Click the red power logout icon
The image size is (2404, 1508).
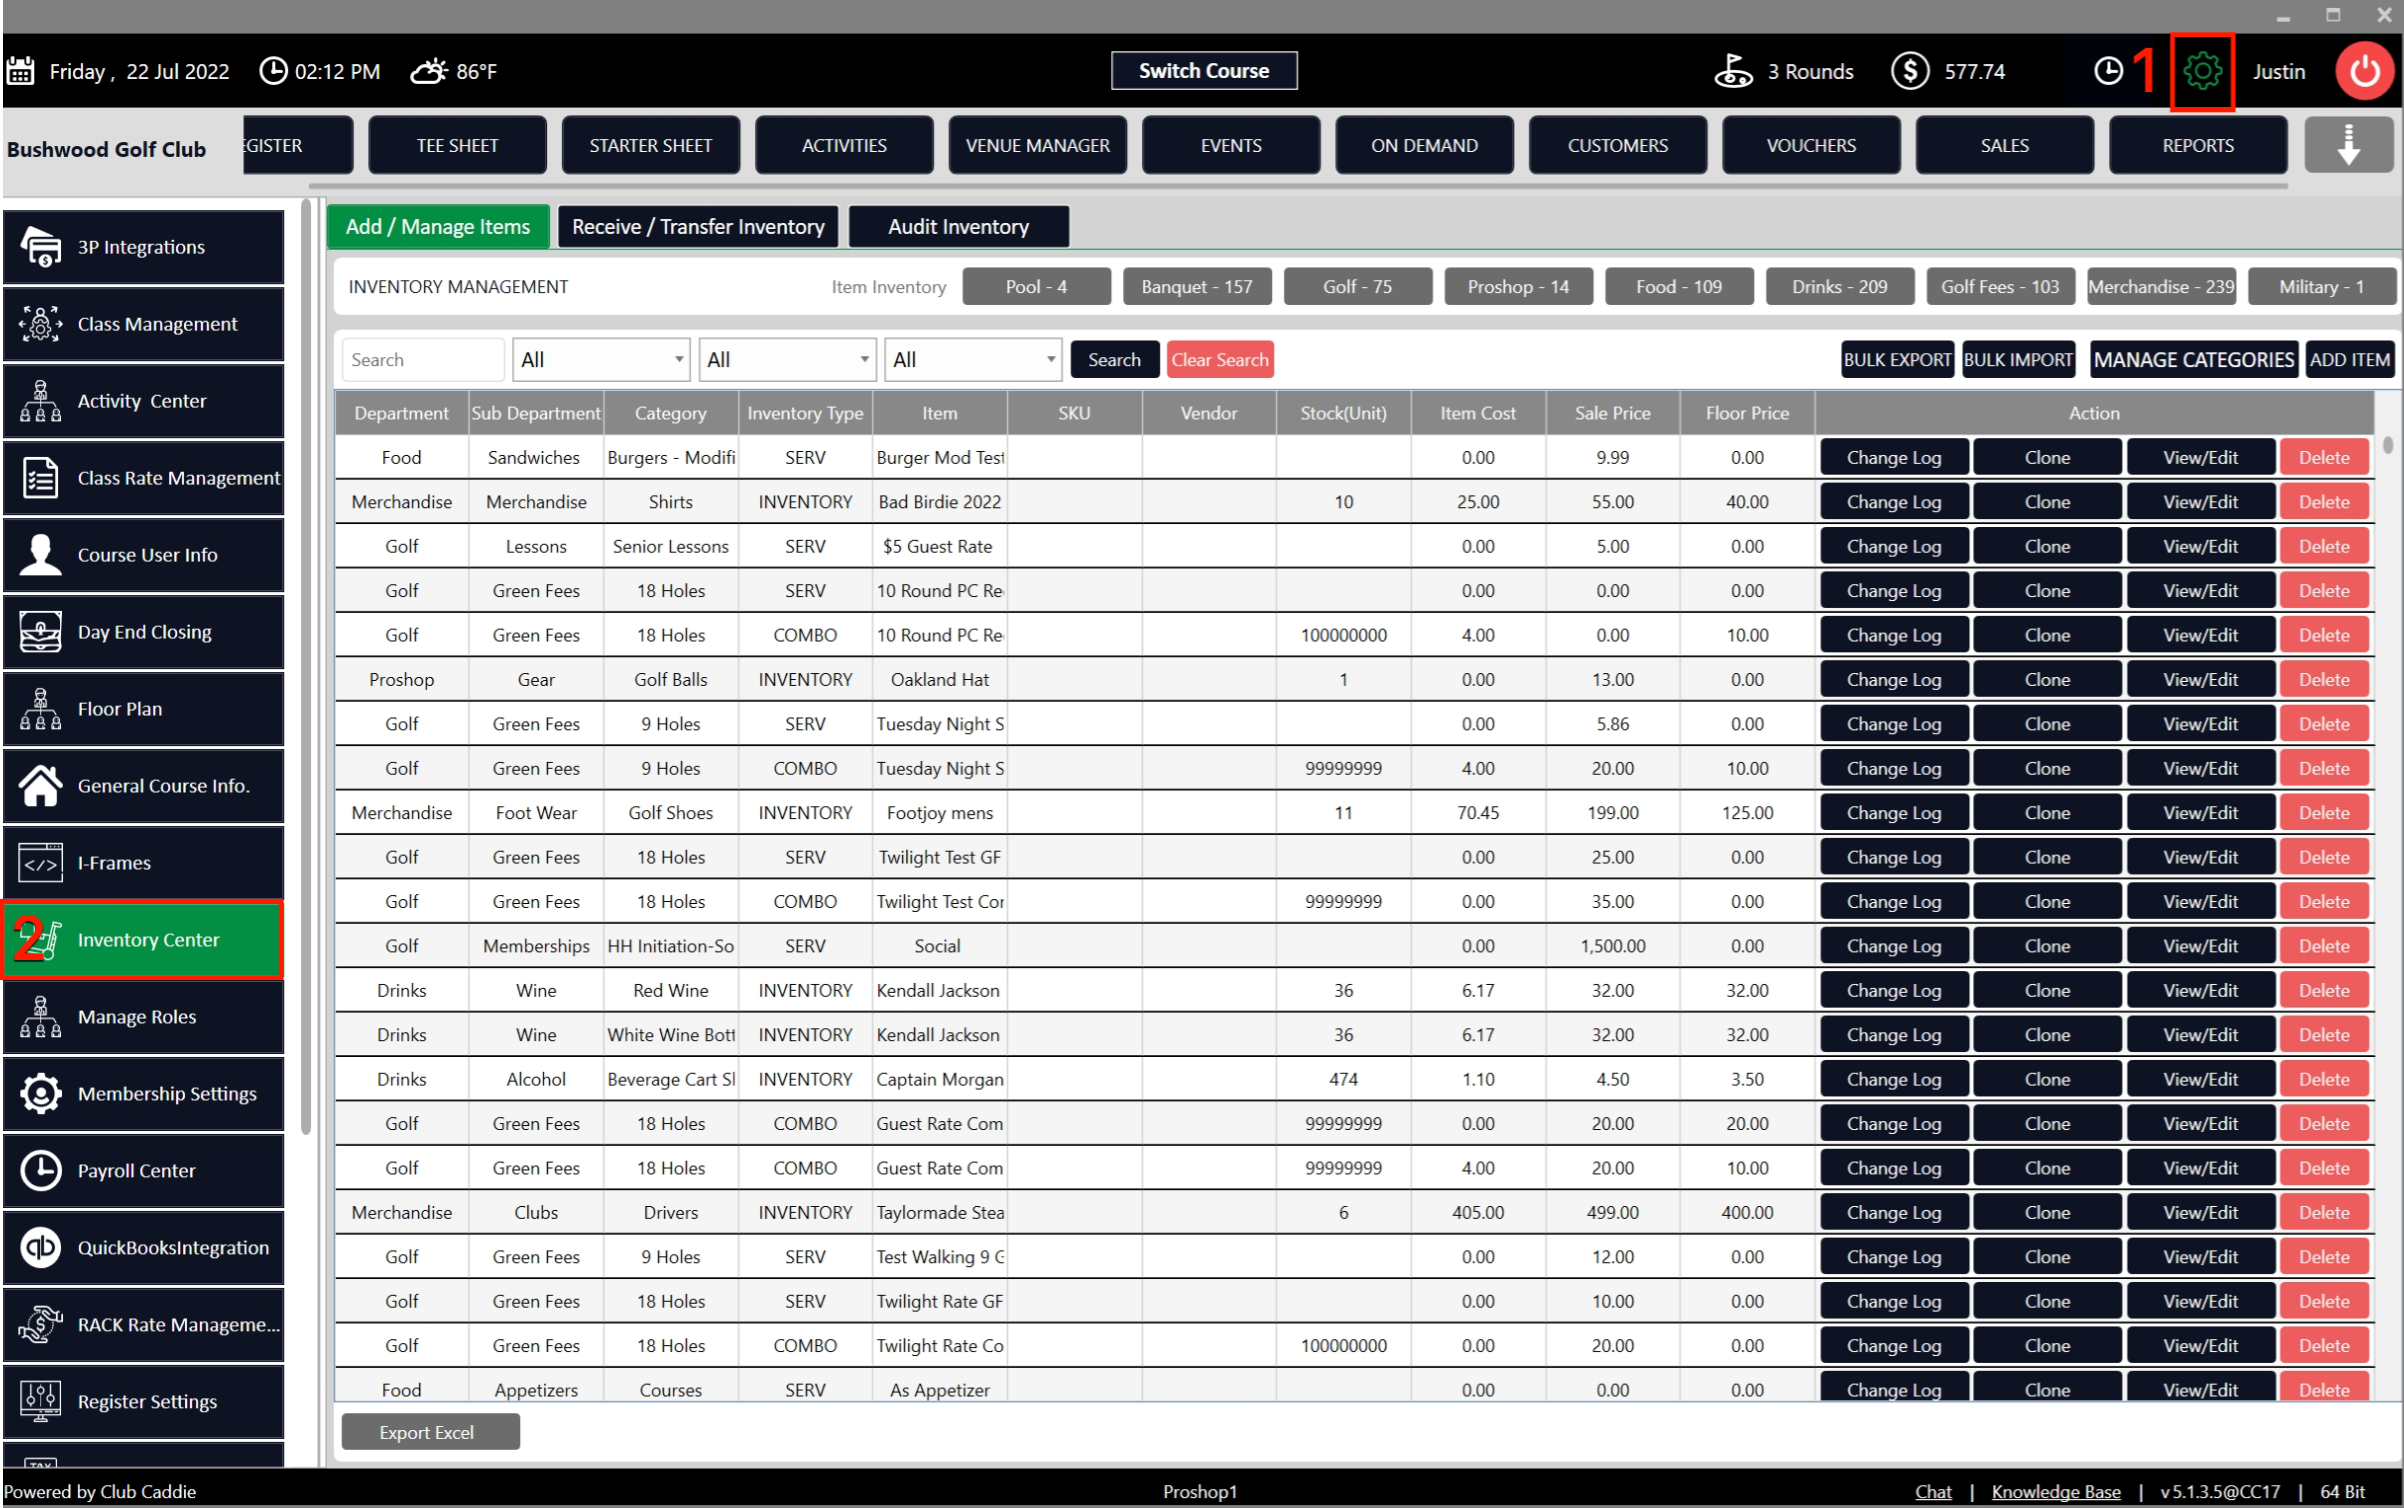point(2364,71)
